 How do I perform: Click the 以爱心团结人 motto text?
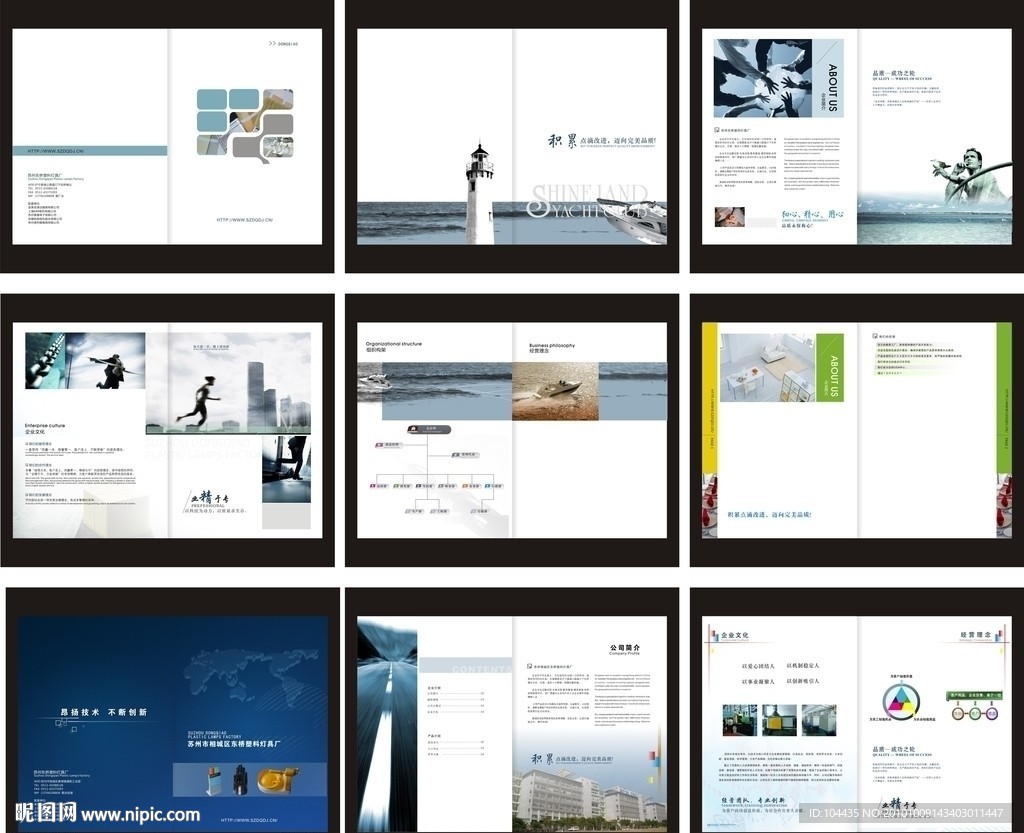(x=758, y=666)
